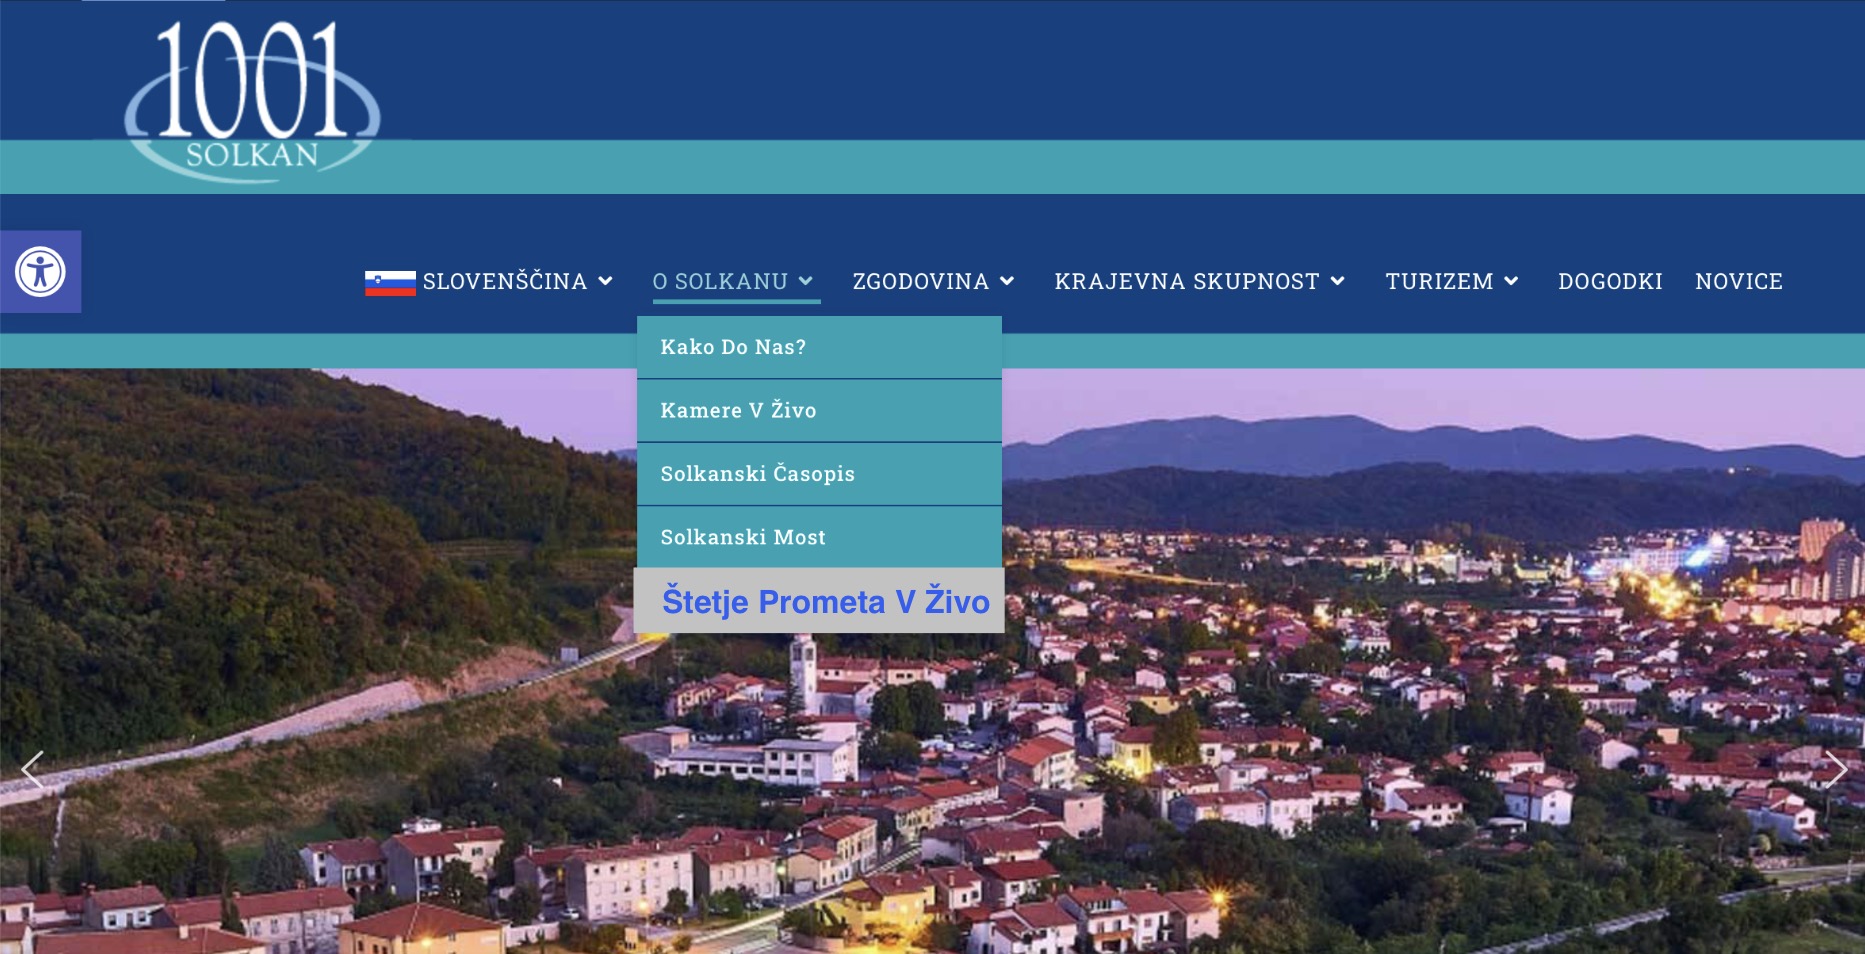Click the 1001 Solkan logo
The height and width of the screenshot is (954, 1865).
tap(252, 101)
